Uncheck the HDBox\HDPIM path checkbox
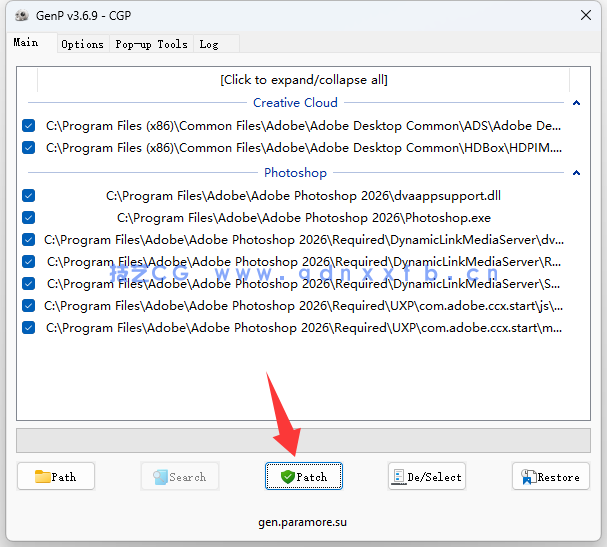Screen dimensions: 607x547 [28, 148]
